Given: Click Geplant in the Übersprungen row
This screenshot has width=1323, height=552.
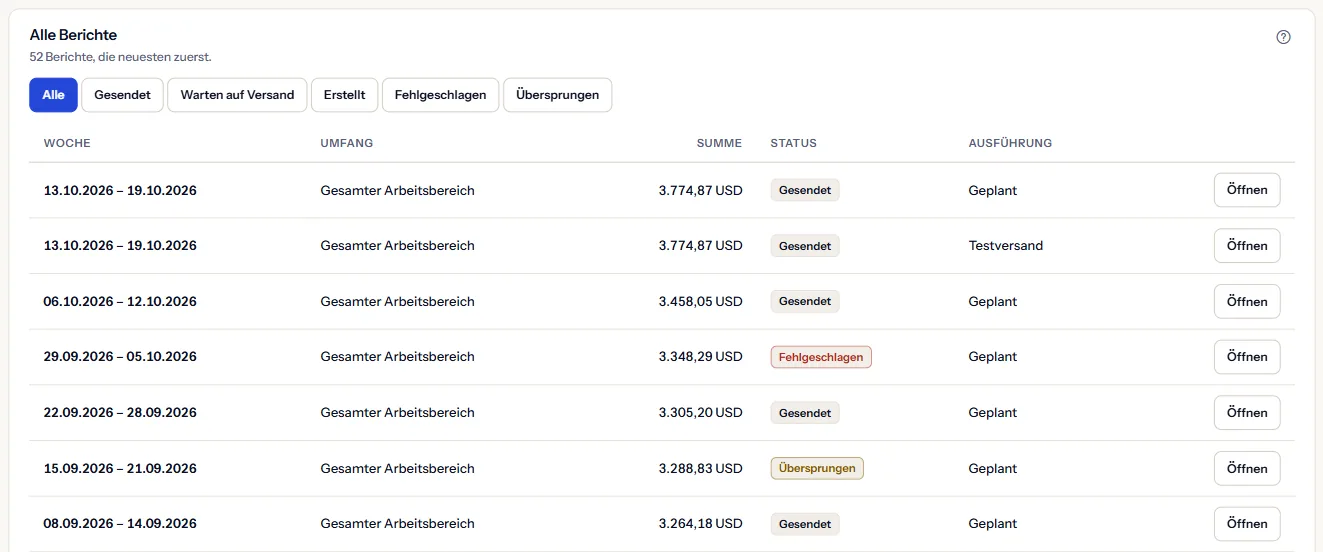Looking at the screenshot, I should (x=993, y=468).
